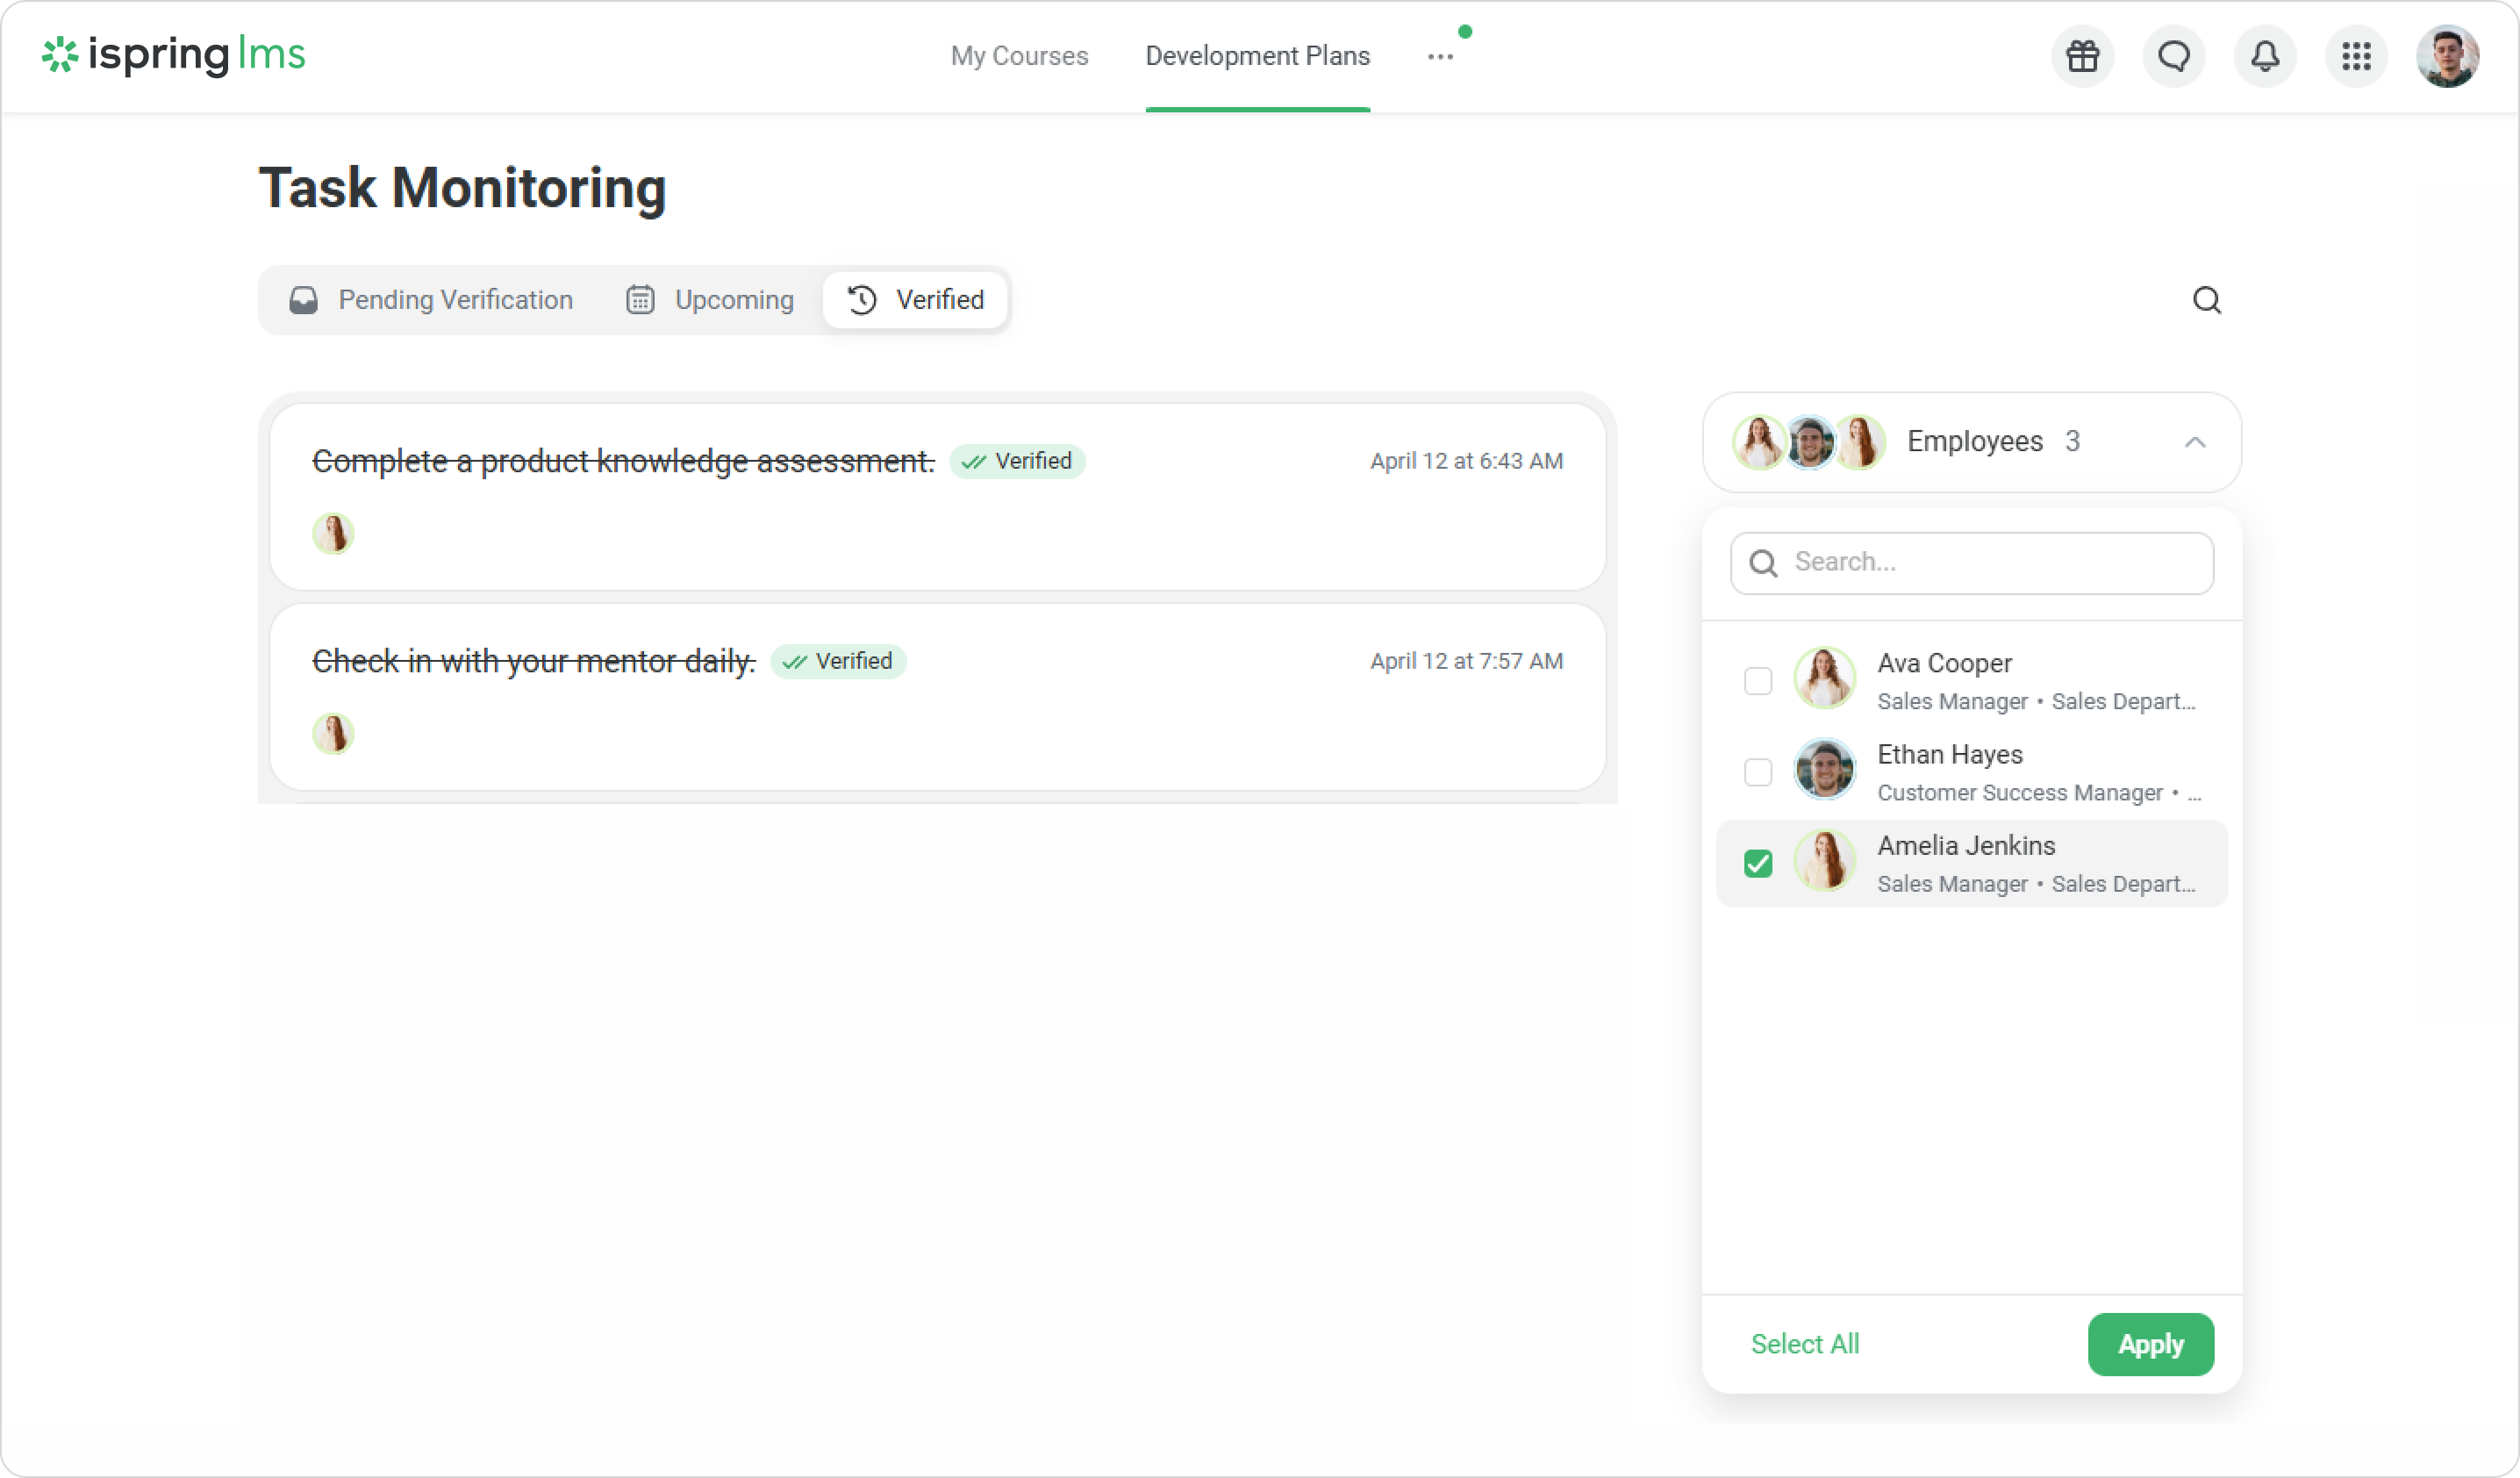Screen dimensions: 2520x1478
Task: Click assignee avatar on knowledge assessment task
Action: tap(333, 534)
